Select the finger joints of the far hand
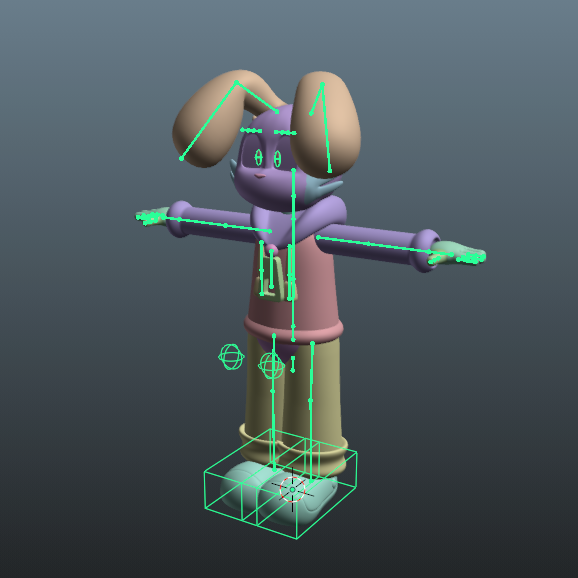578x578 pixels. coord(149,218)
